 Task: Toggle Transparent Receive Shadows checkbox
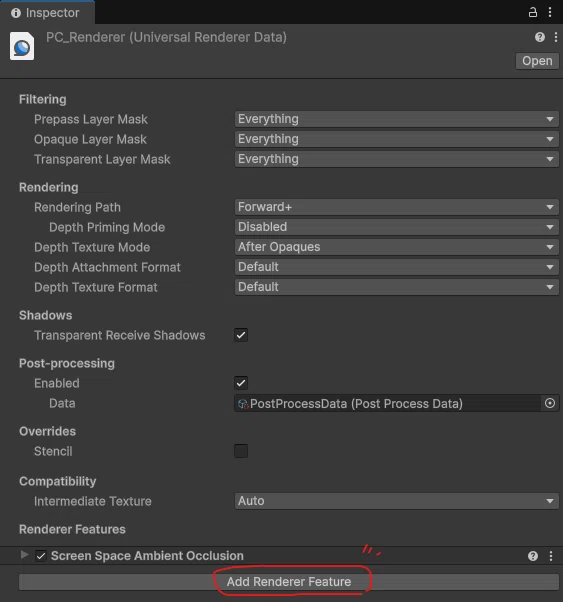click(x=241, y=335)
